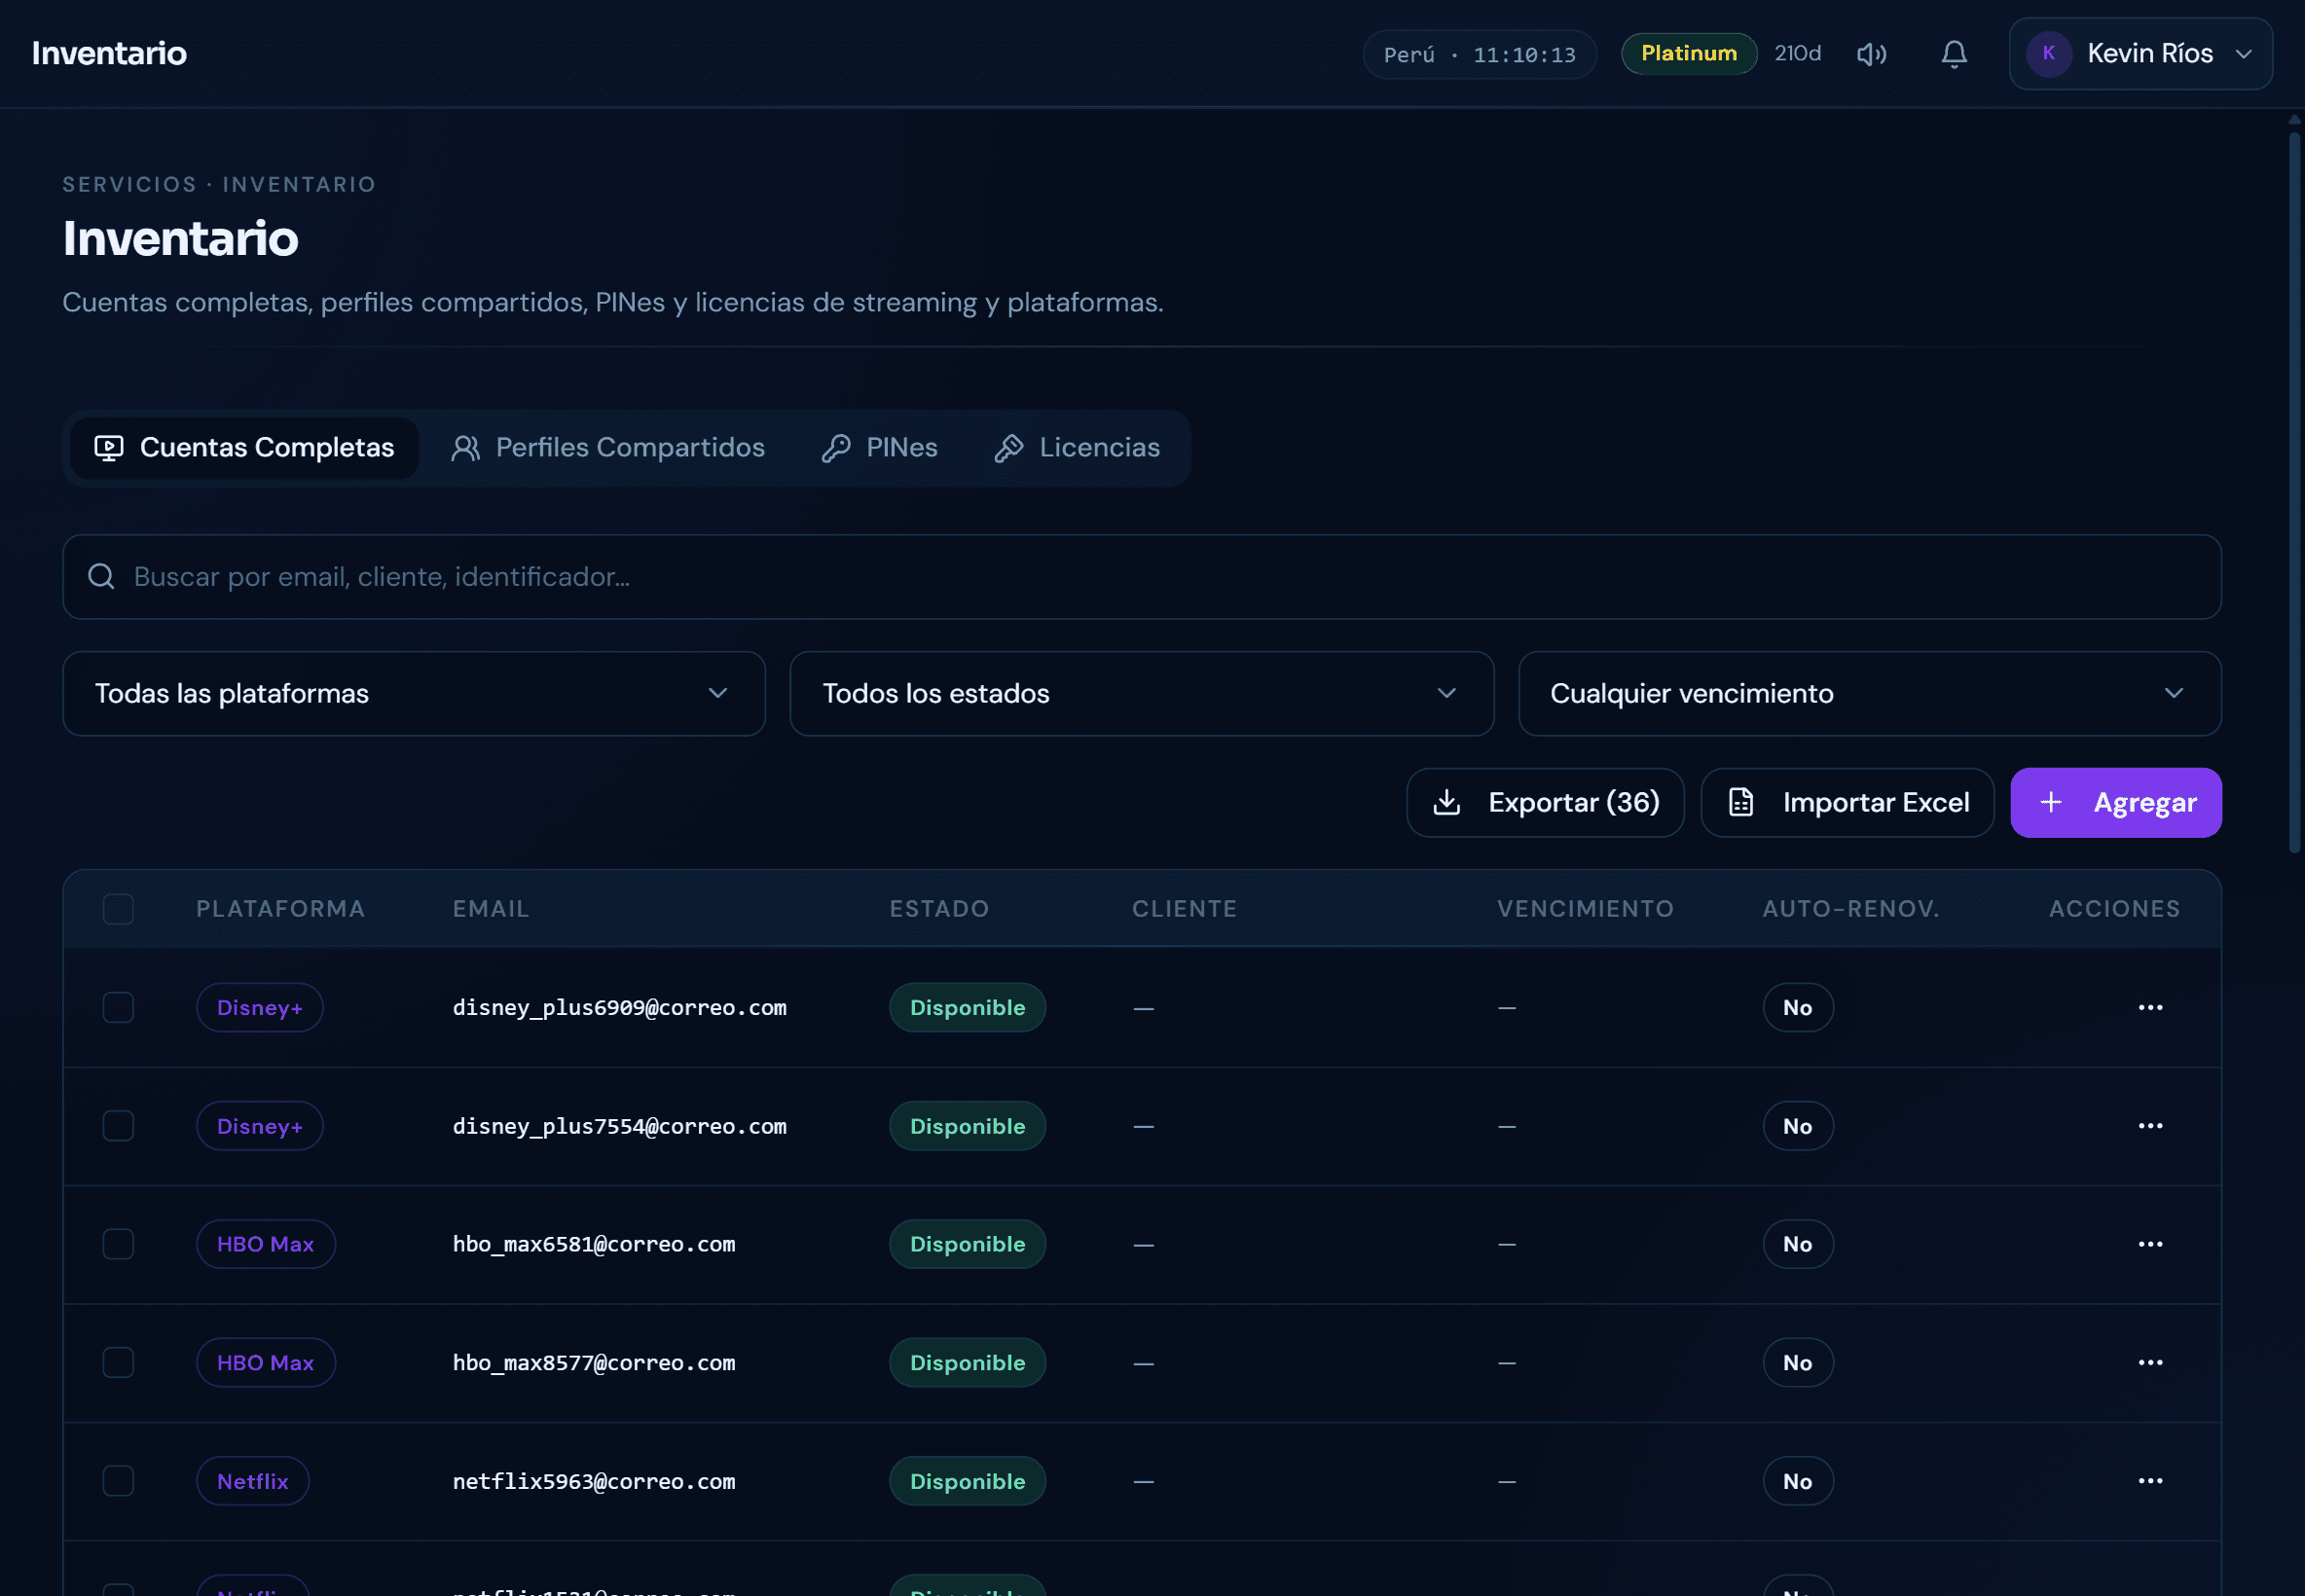
Task: Toggle auto-renew No for hbo_max6581
Action: coord(1797,1245)
